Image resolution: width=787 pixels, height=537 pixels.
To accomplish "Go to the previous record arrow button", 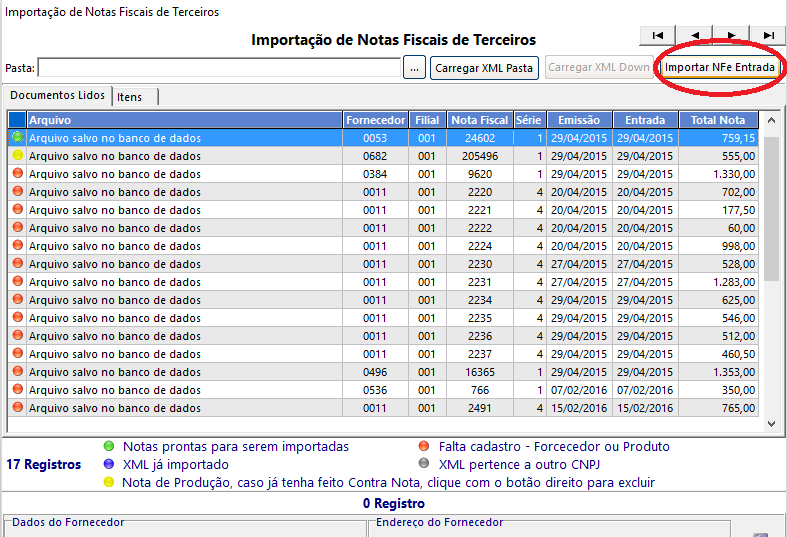I will [695, 35].
